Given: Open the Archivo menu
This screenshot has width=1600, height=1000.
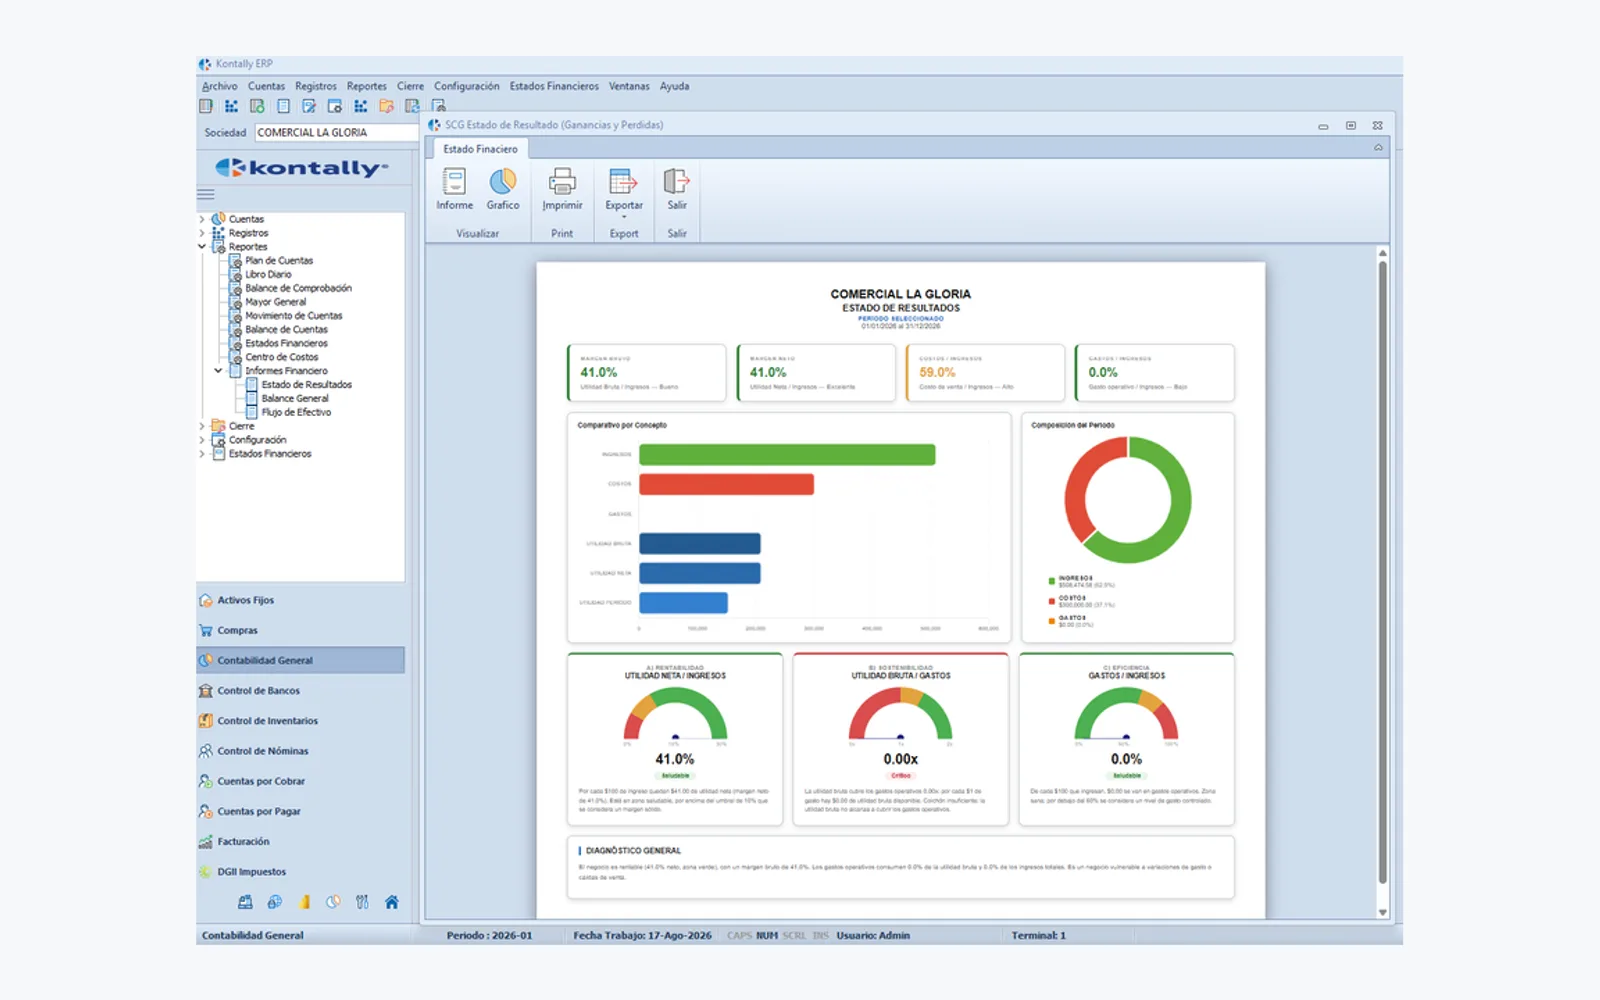Looking at the screenshot, I should 220,86.
